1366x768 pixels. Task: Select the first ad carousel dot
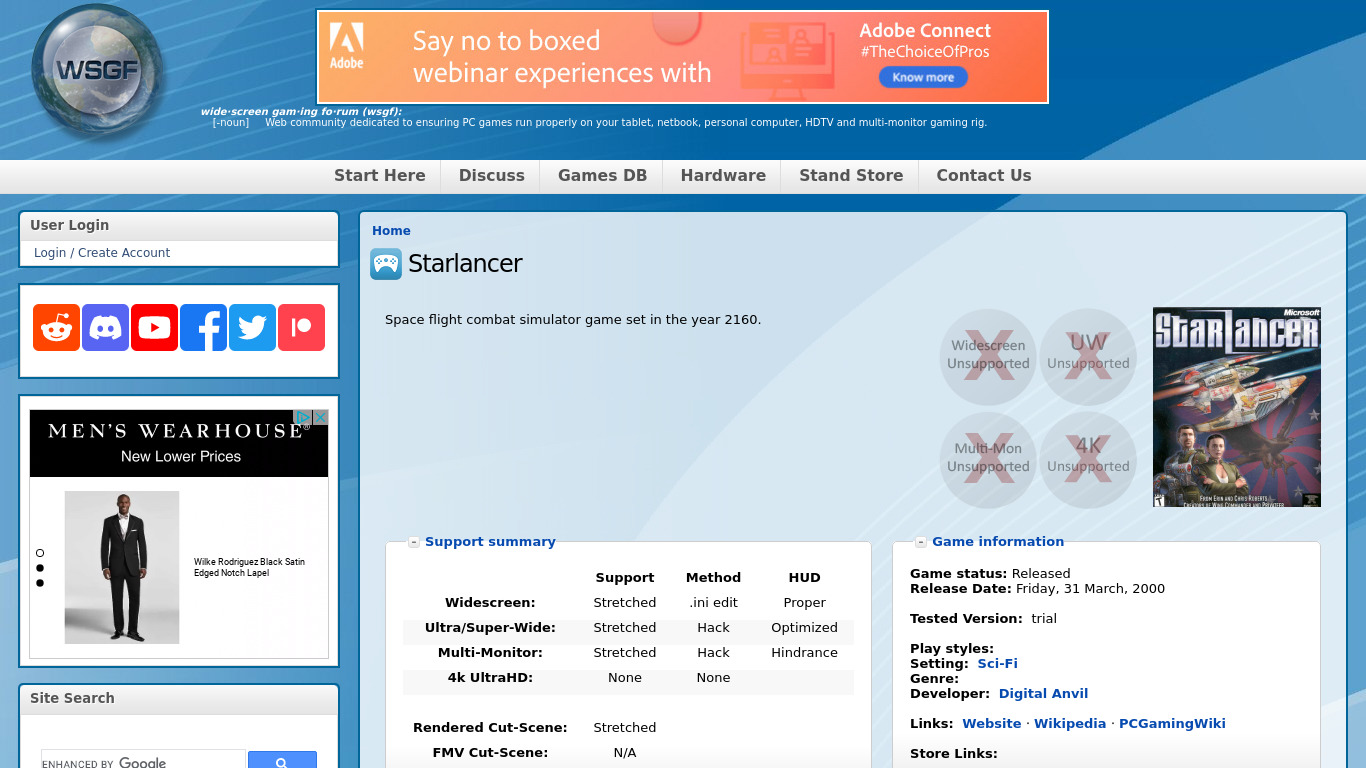40,553
